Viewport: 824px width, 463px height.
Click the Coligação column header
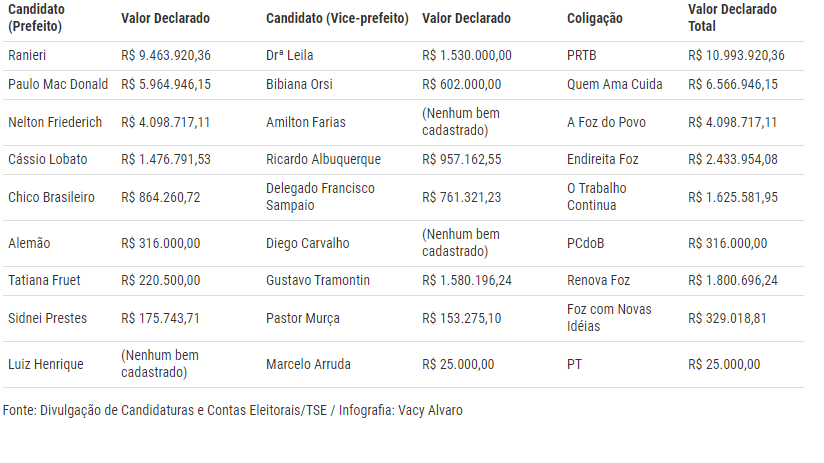click(x=594, y=18)
